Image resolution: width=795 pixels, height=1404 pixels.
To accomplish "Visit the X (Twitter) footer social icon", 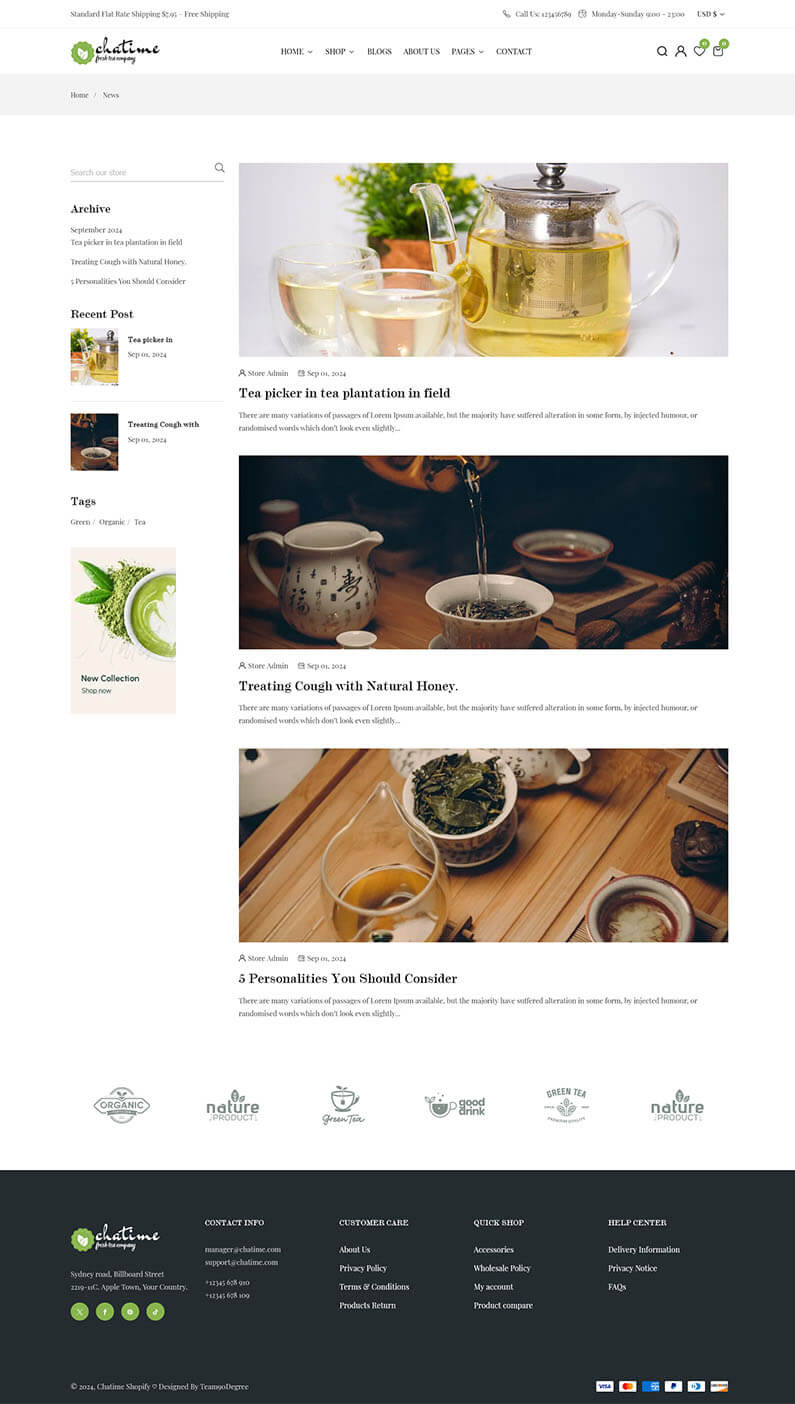I will coord(80,1311).
